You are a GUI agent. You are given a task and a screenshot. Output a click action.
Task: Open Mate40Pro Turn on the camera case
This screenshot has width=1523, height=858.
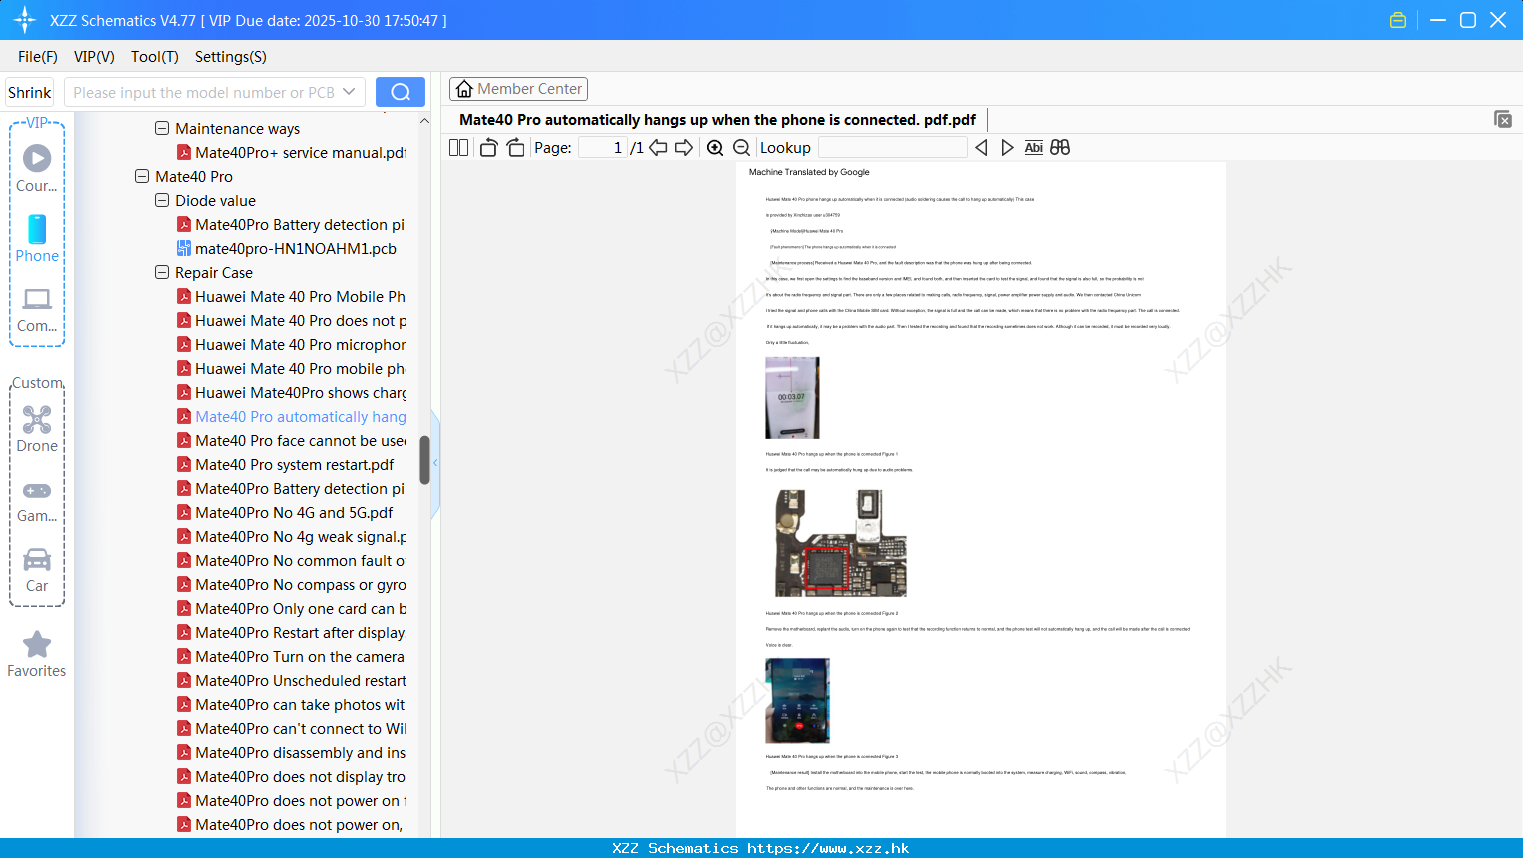291,656
